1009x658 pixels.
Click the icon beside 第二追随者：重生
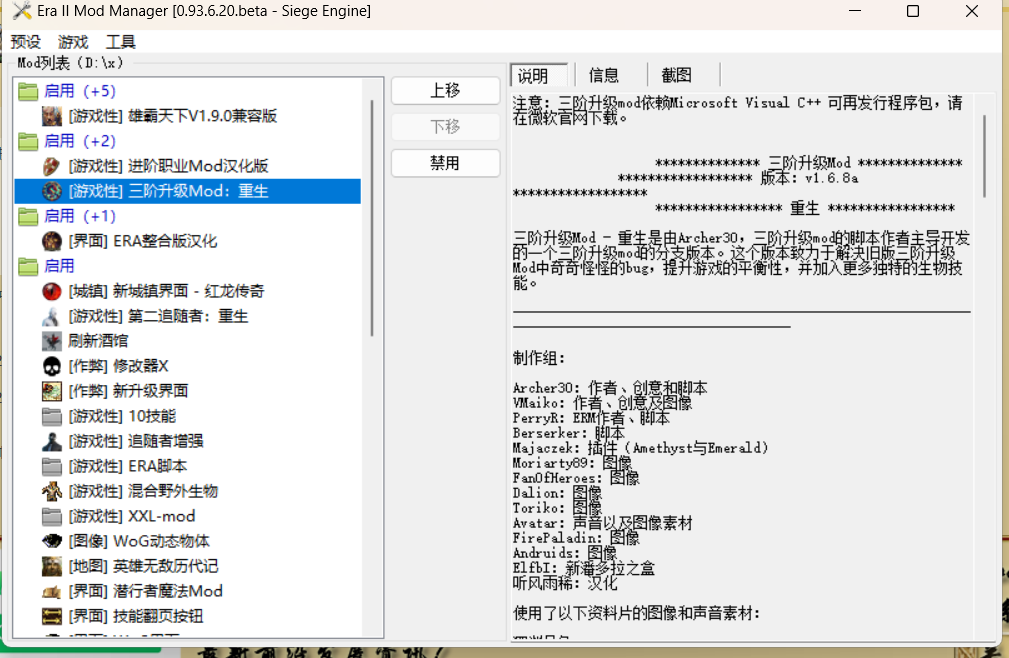click(x=52, y=316)
